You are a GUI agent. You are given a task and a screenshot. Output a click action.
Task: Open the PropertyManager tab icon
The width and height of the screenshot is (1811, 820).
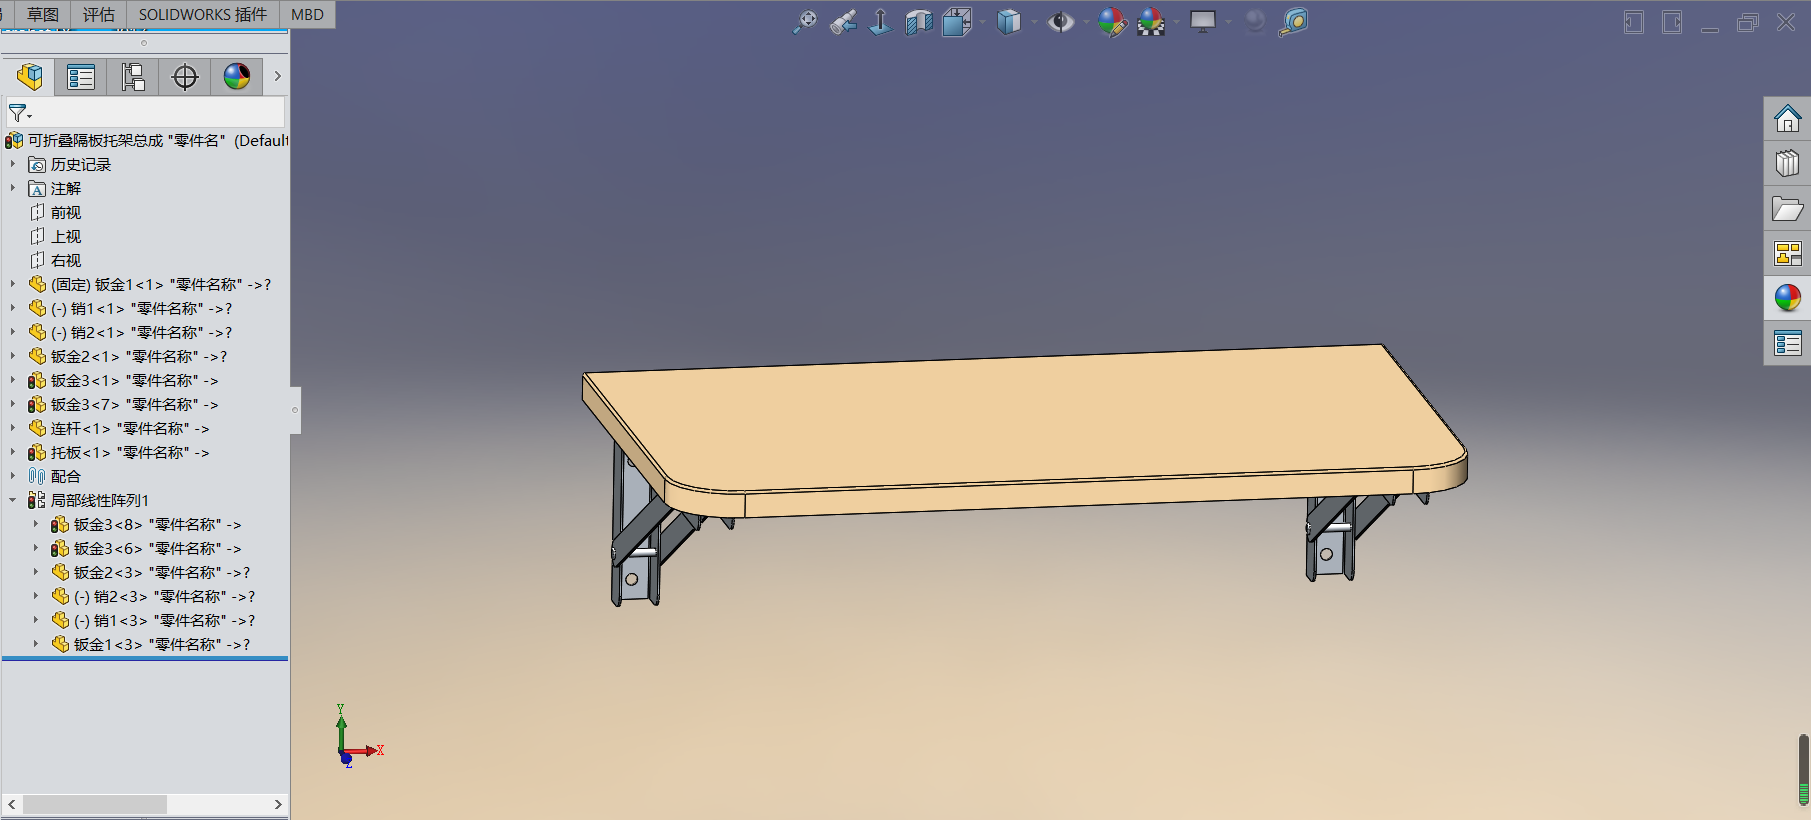coord(81,77)
